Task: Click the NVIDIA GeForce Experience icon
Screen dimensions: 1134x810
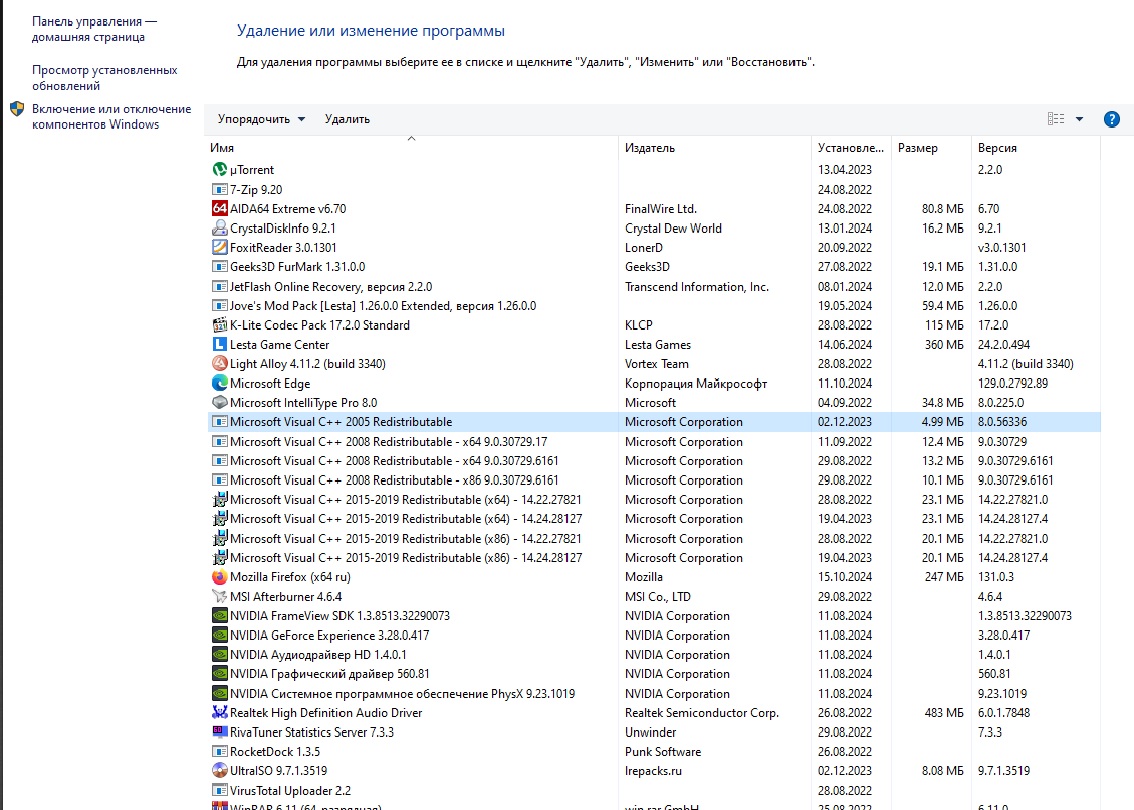Action: [x=220, y=635]
